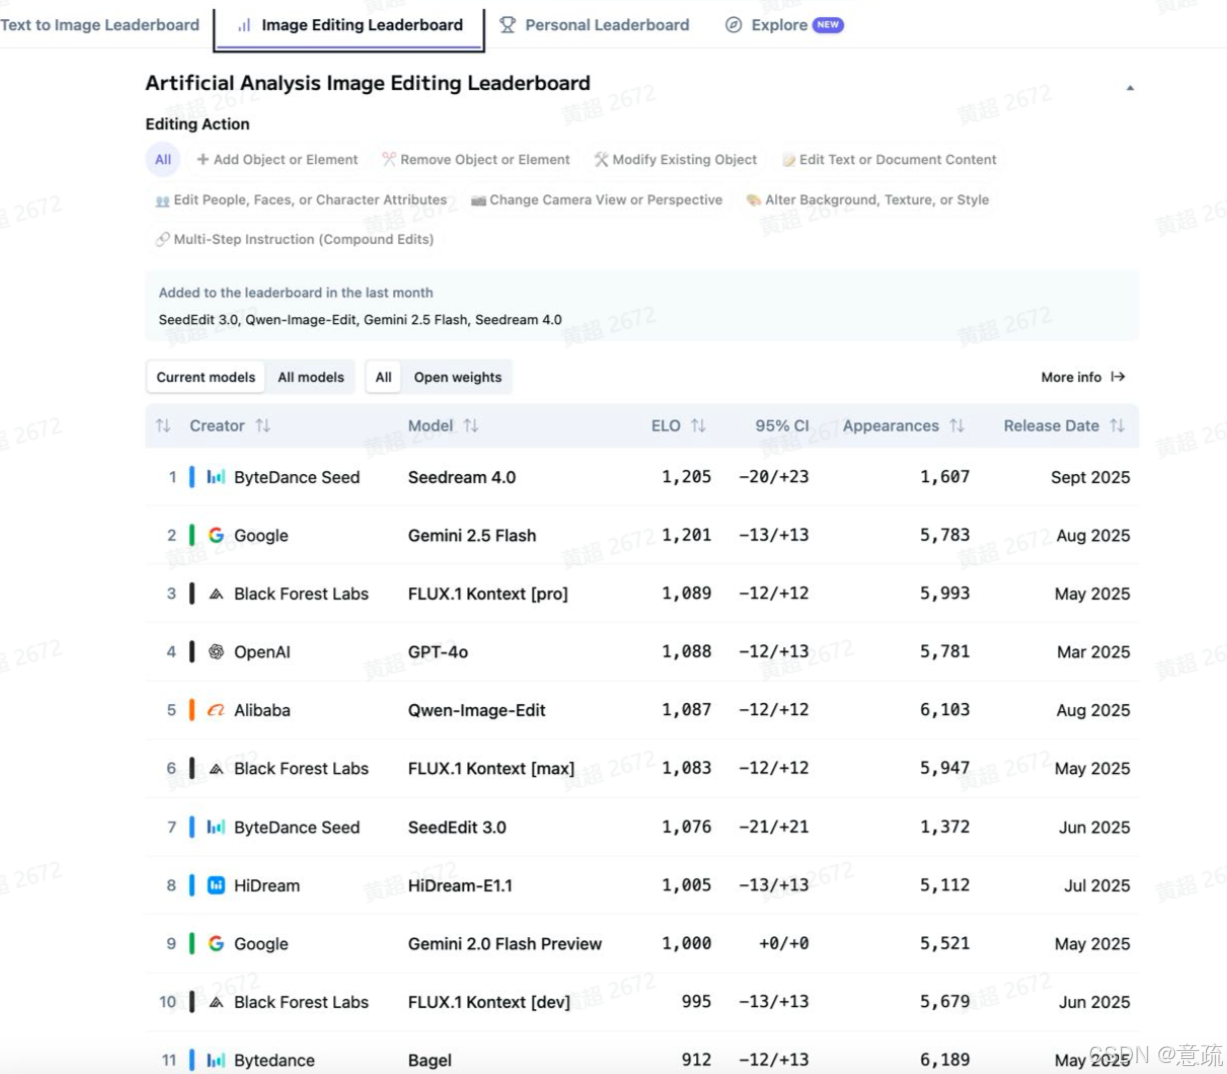Click the arrow icon next to More info
Image resolution: width=1227 pixels, height=1074 pixels.
[x=1118, y=377]
